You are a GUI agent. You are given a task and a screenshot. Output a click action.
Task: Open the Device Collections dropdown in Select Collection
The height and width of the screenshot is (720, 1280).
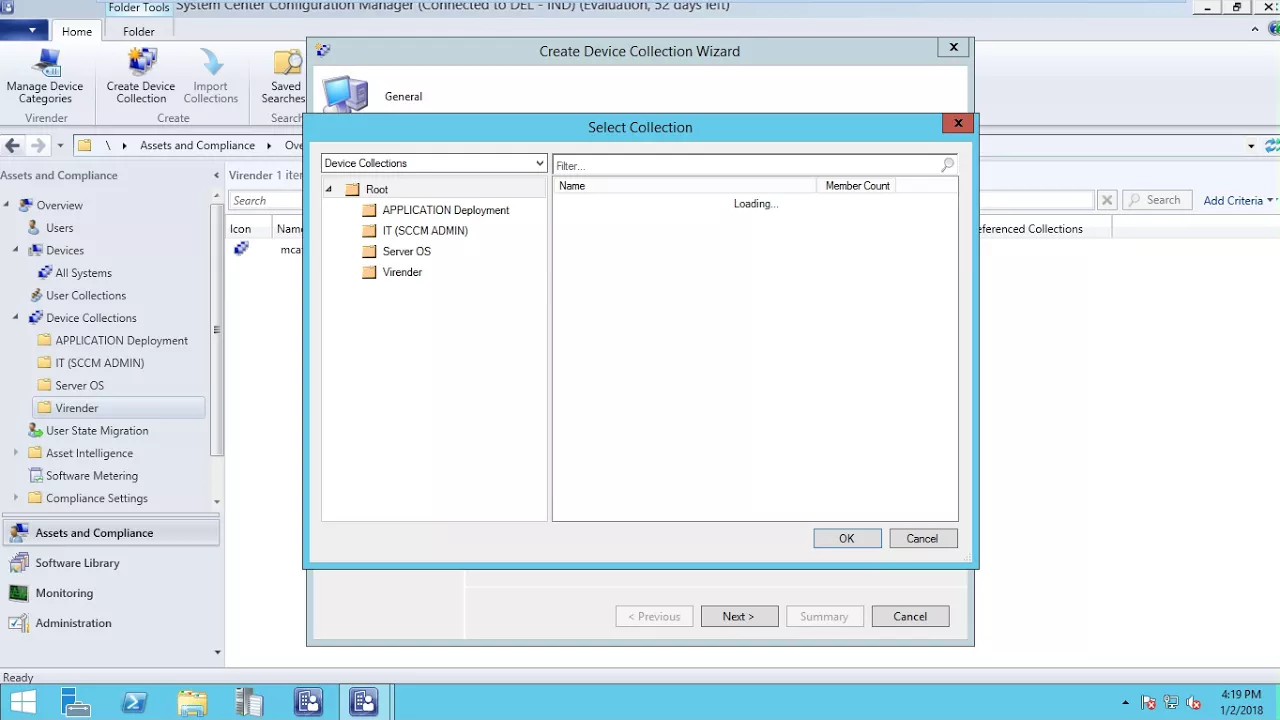[434, 163]
